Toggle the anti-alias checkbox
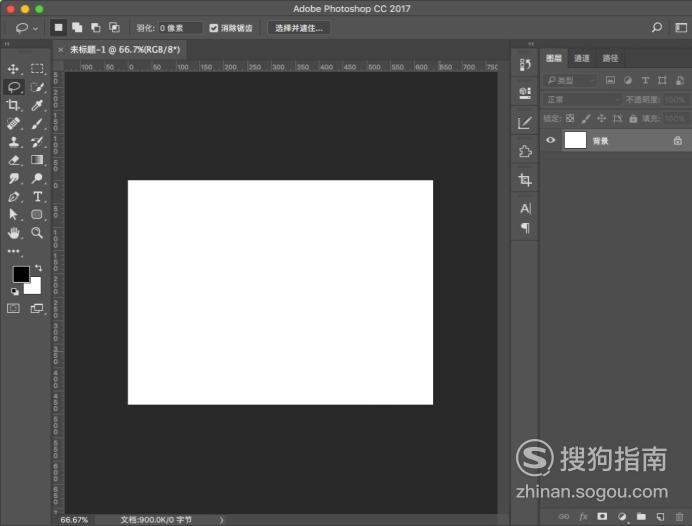The image size is (692, 526). 214,28
